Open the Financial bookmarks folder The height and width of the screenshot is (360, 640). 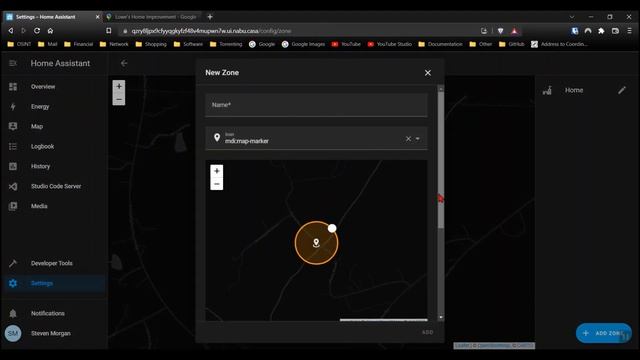point(79,44)
